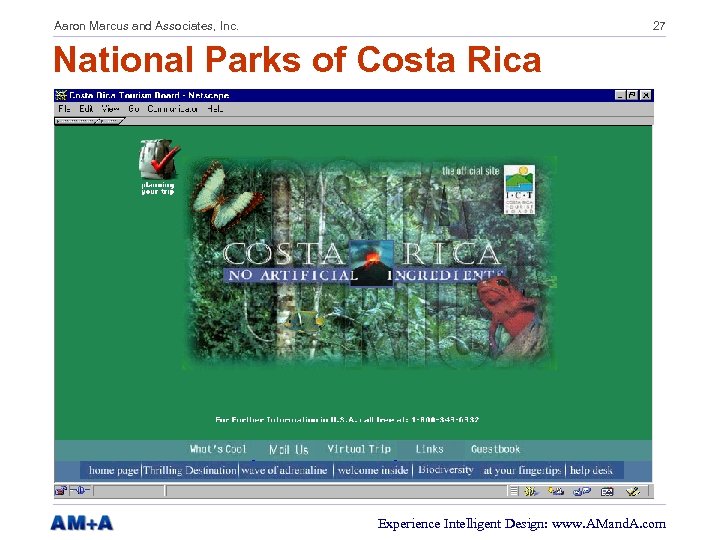Image resolution: width=720 pixels, height=540 pixels.
Task: Click the blue butterfly in the banner
Action: click(226, 195)
